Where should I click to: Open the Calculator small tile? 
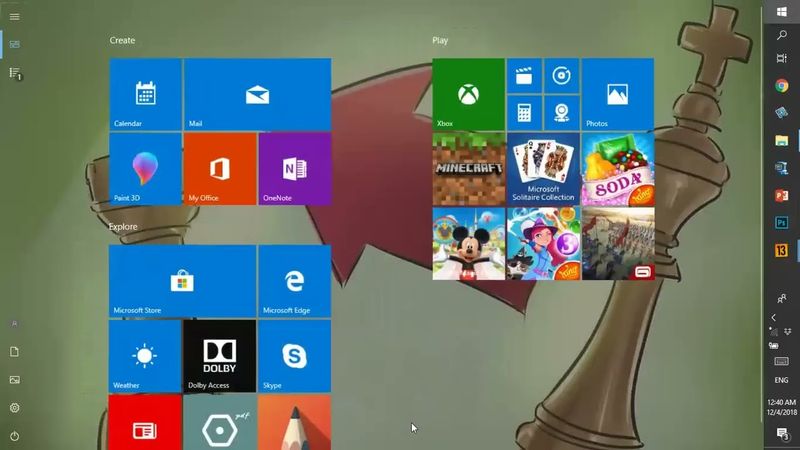point(524,112)
